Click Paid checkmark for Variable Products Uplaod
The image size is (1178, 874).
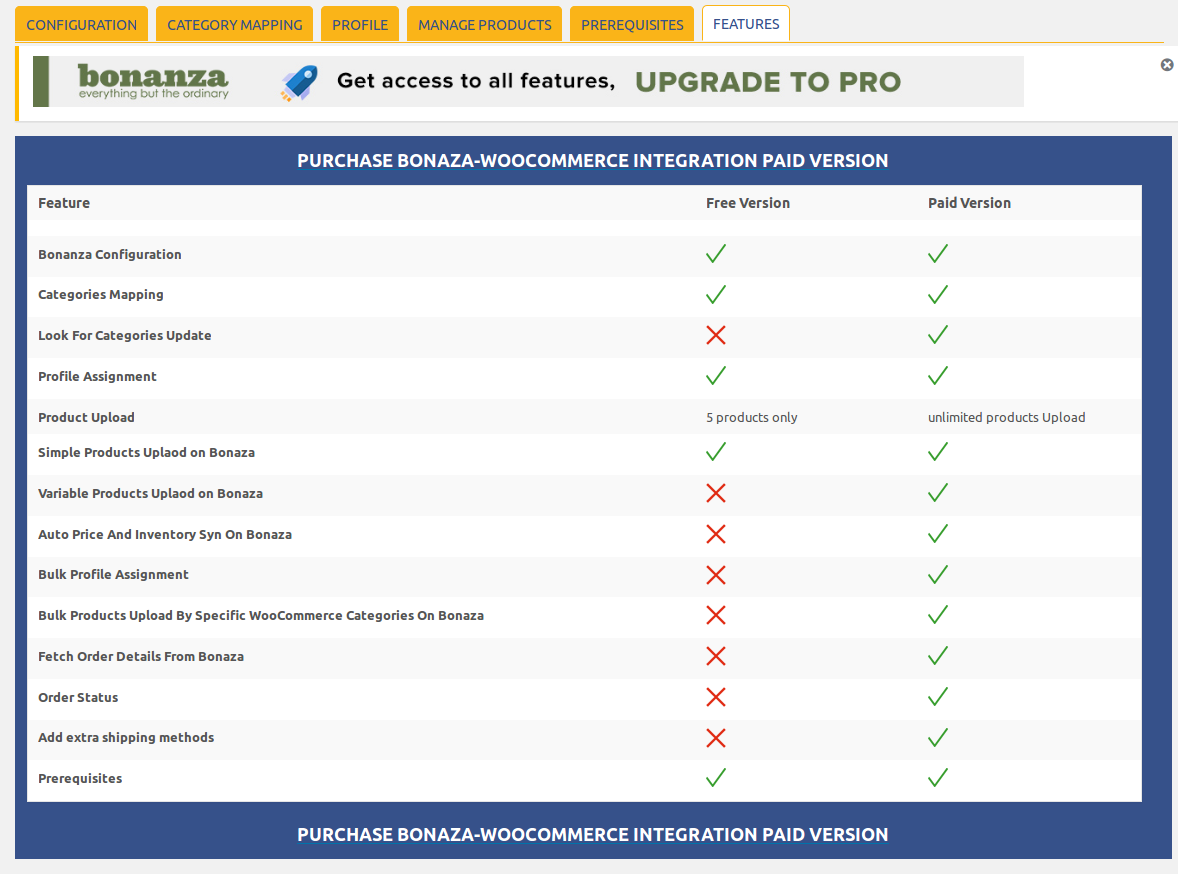tap(938, 493)
